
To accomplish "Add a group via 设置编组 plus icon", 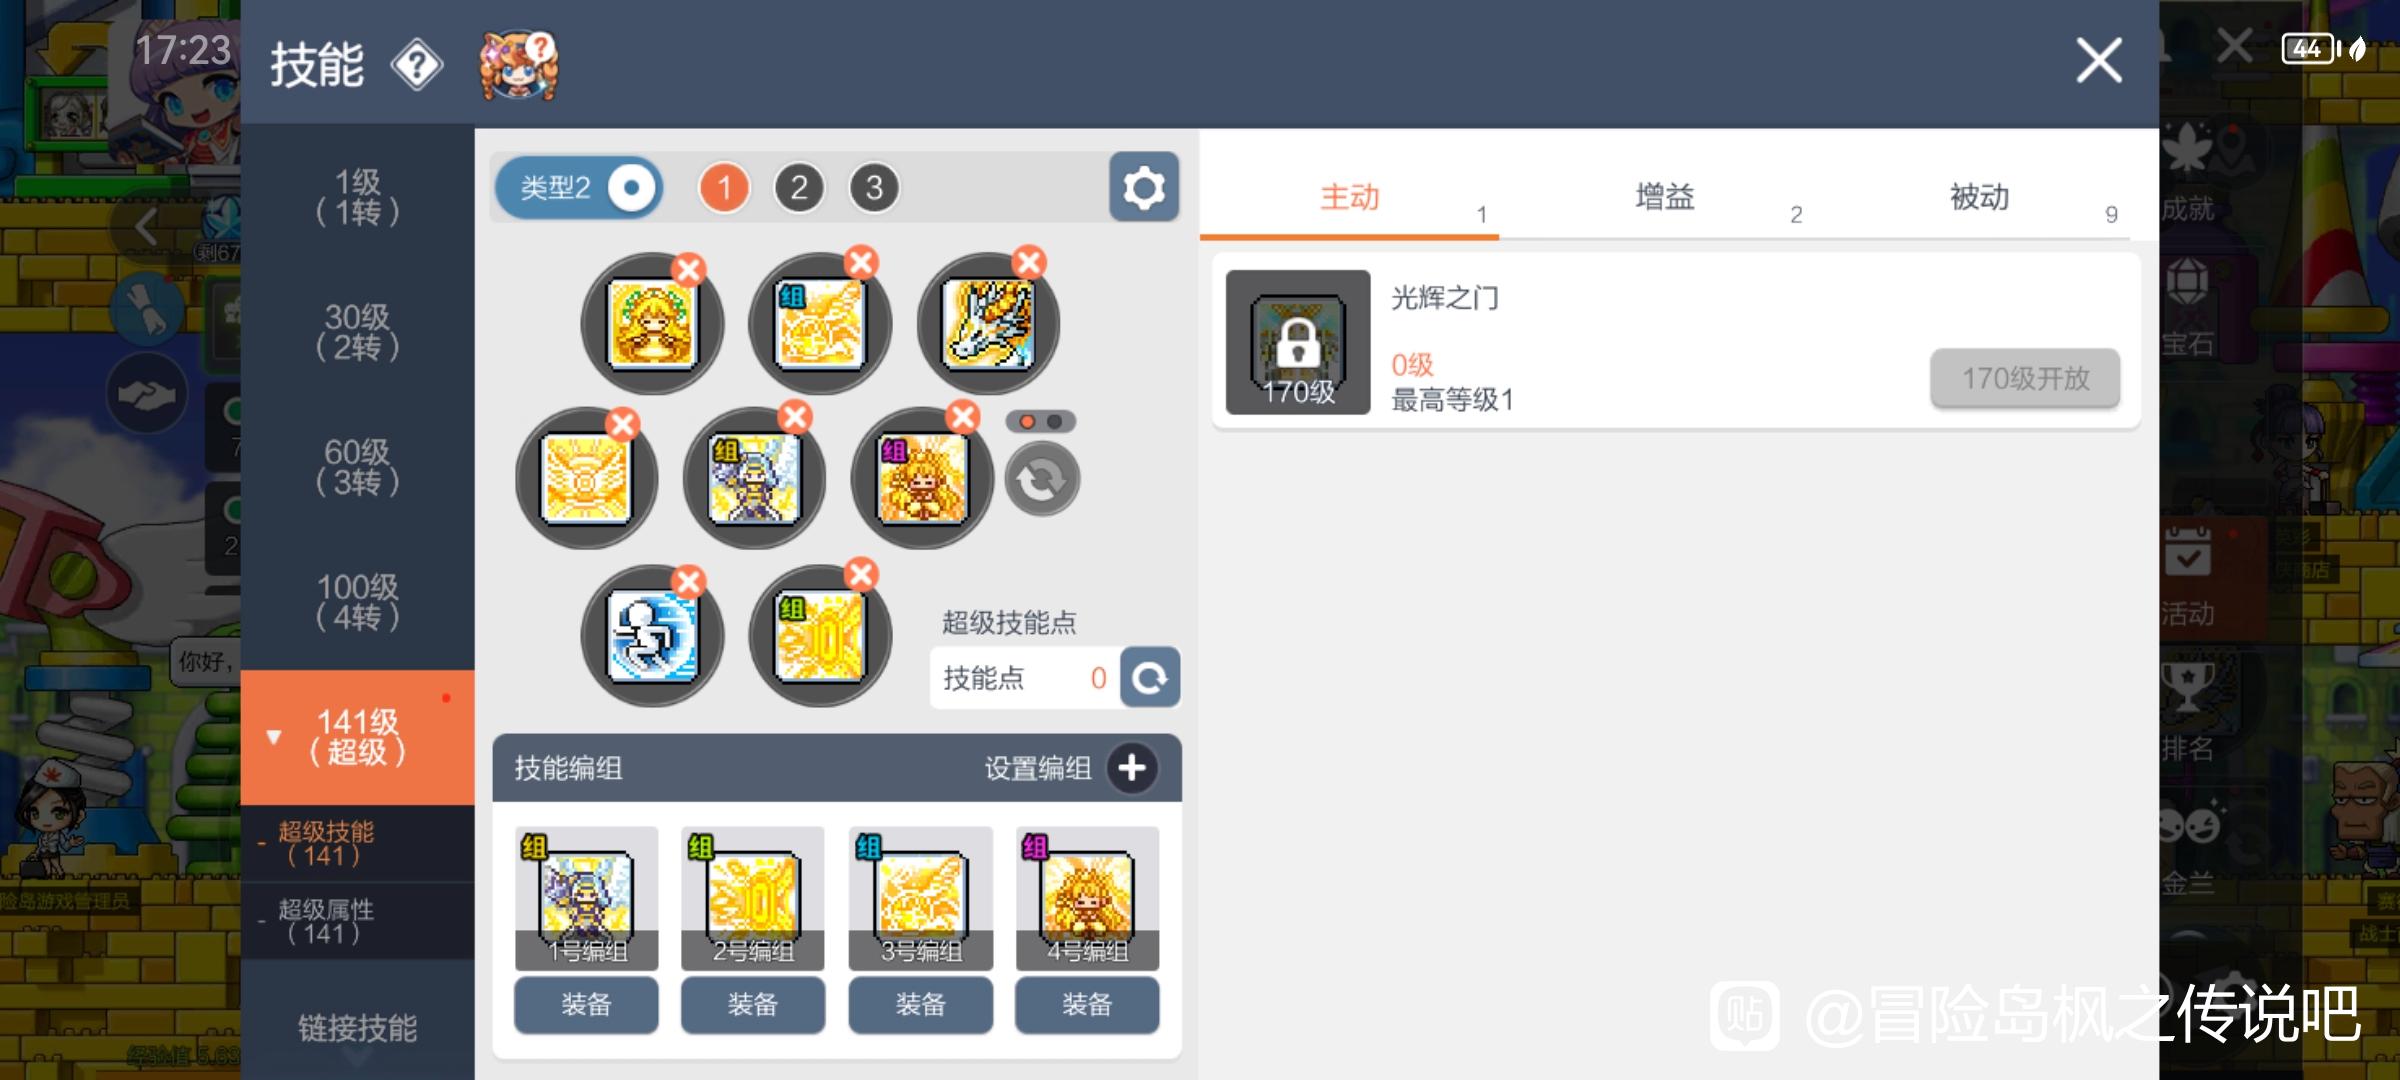I will click(x=1132, y=768).
